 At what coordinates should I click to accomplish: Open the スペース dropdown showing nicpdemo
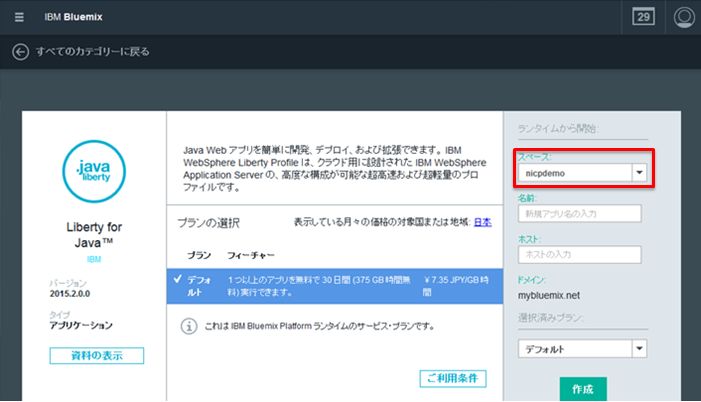coord(583,173)
